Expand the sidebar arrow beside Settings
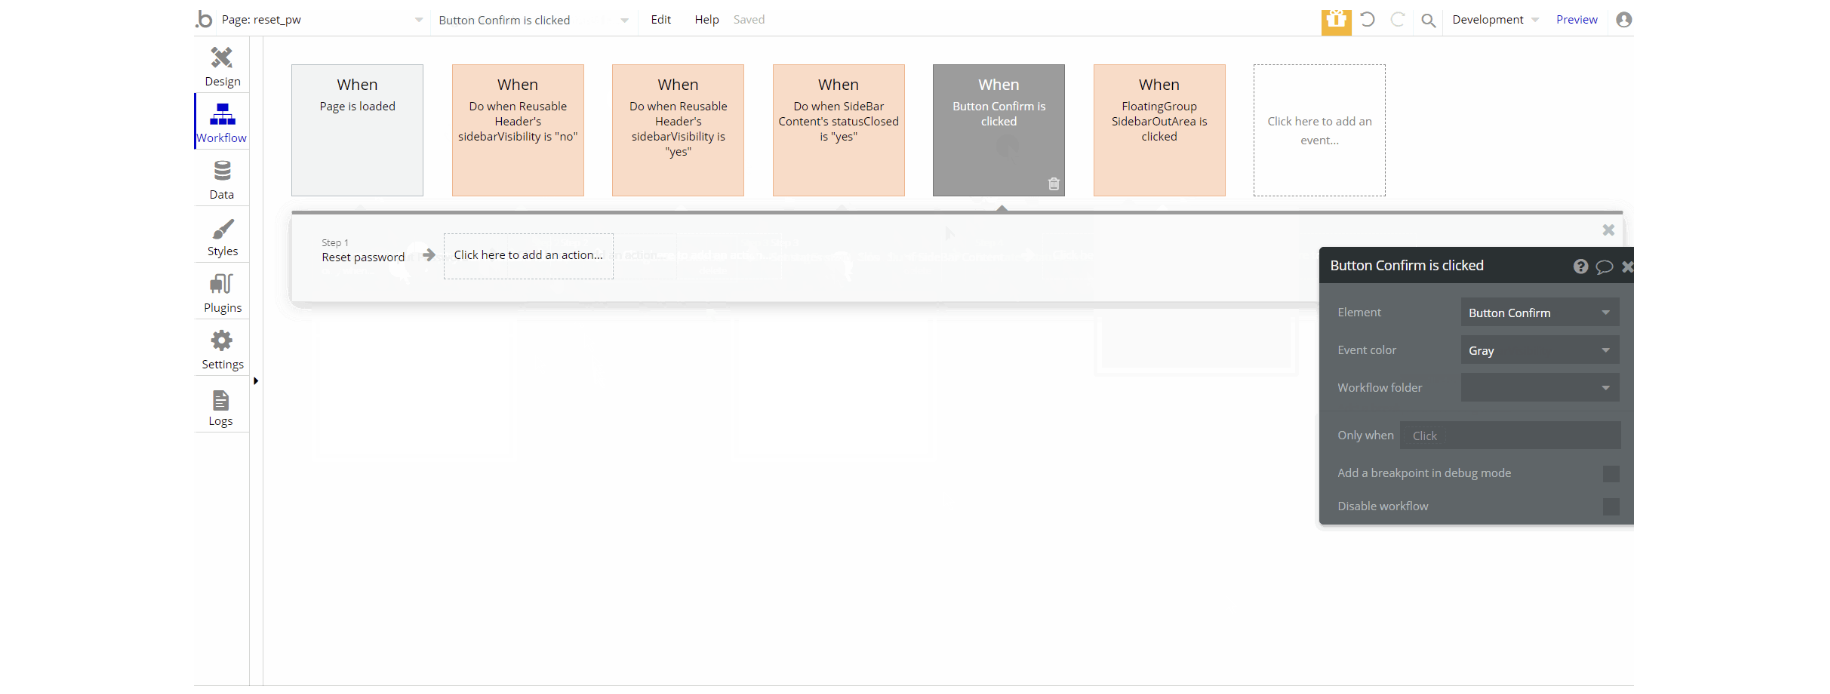Screen dimensions: 1830x694 (x=256, y=381)
